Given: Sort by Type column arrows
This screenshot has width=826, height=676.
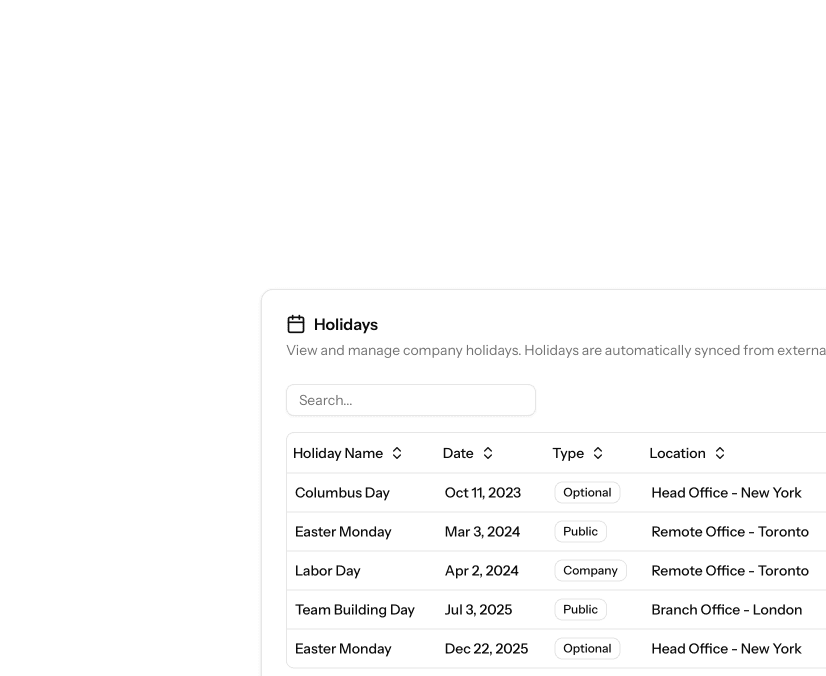Looking at the screenshot, I should pyautogui.click(x=598, y=453).
